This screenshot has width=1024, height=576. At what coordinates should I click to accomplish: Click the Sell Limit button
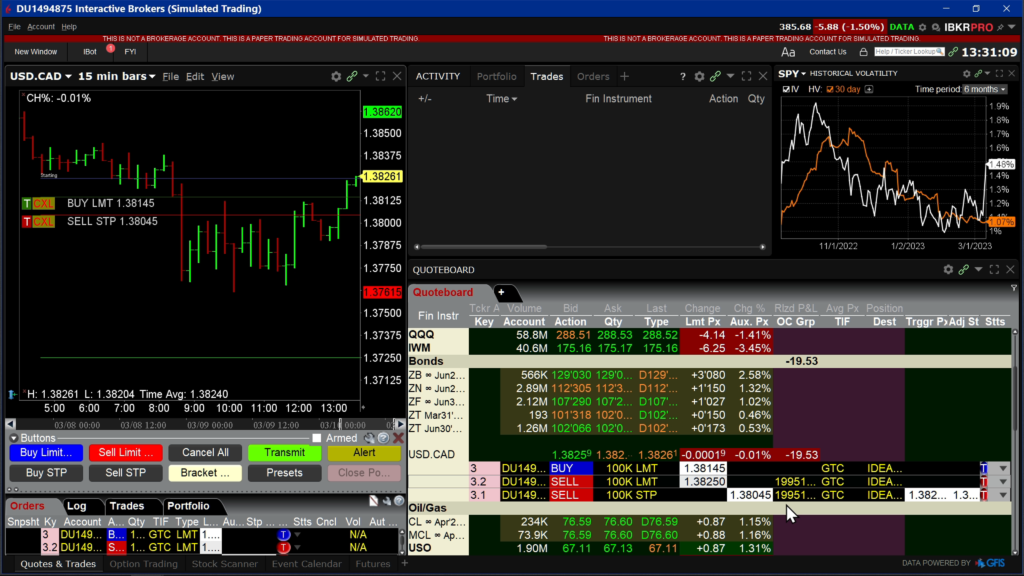[125, 453]
